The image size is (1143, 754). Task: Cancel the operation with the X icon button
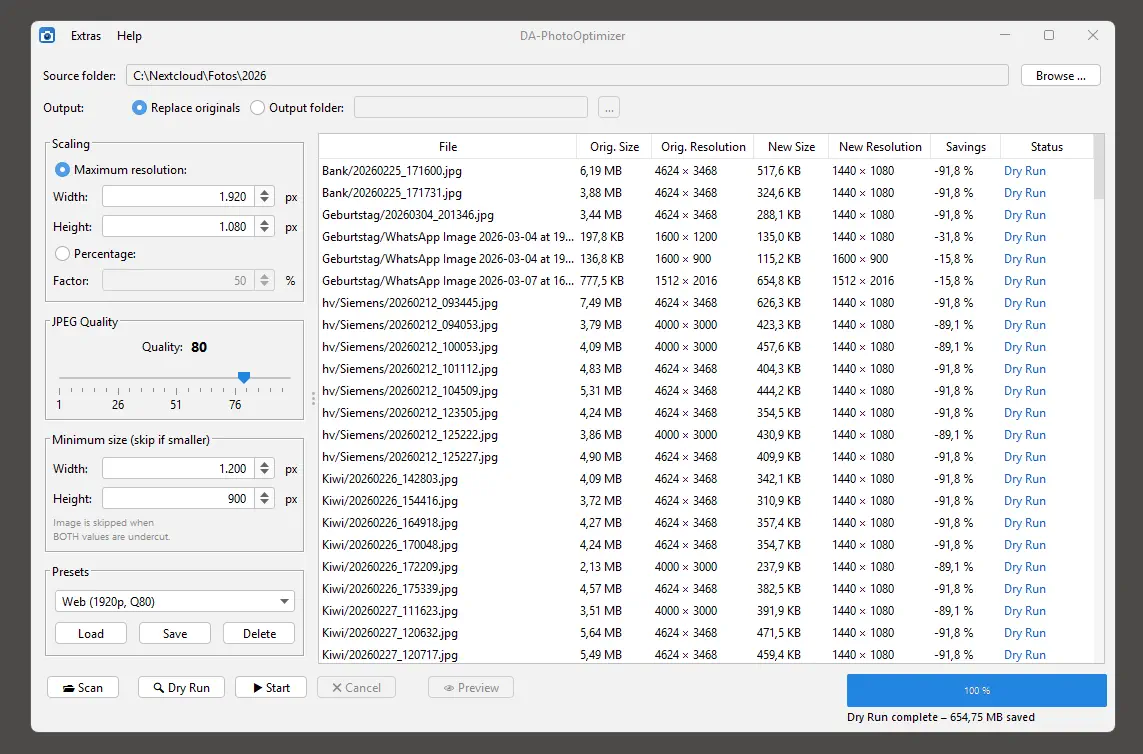click(x=338, y=687)
